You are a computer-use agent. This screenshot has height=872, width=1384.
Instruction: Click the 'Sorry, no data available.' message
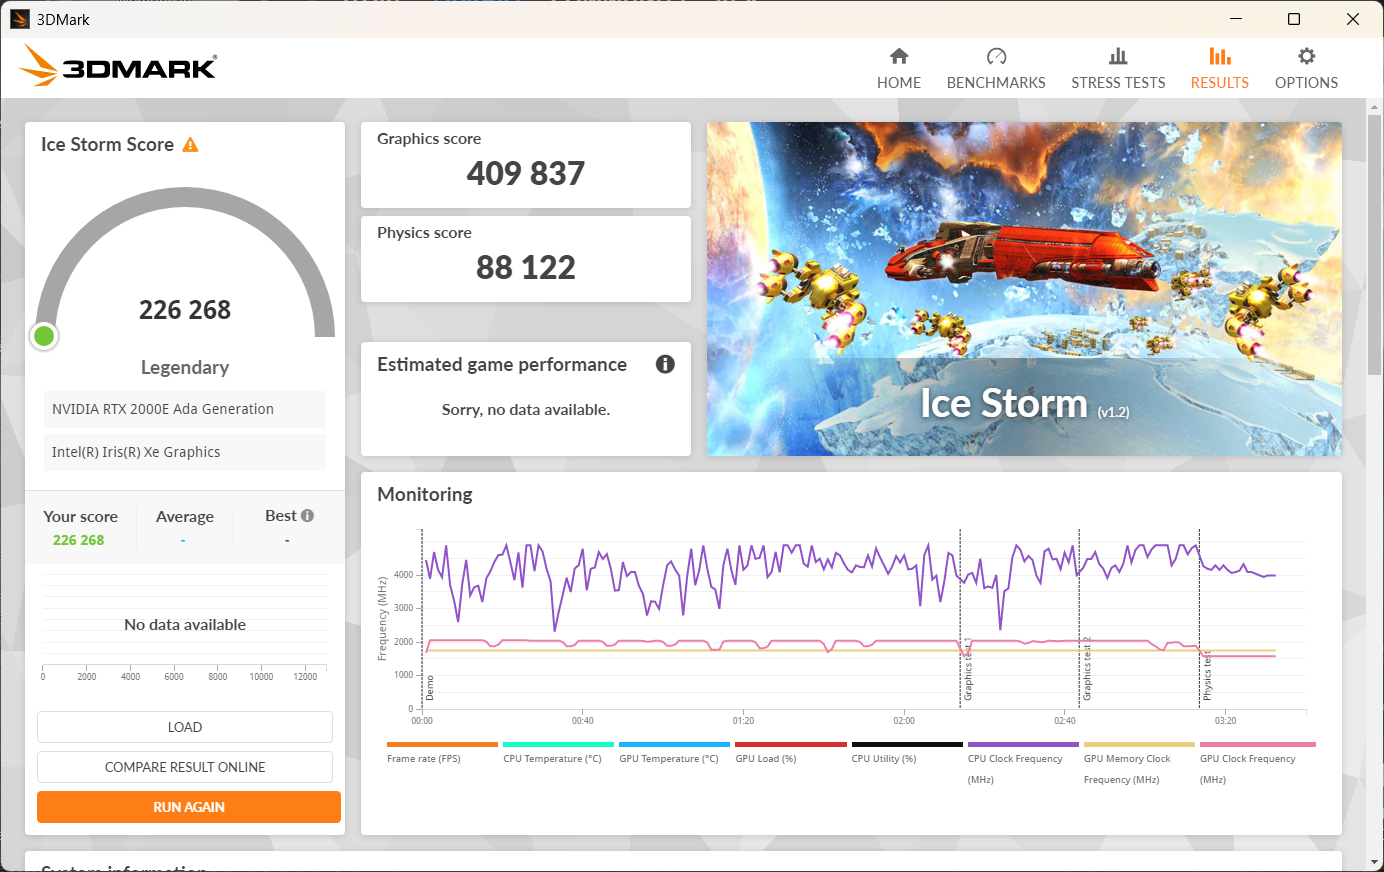526,410
